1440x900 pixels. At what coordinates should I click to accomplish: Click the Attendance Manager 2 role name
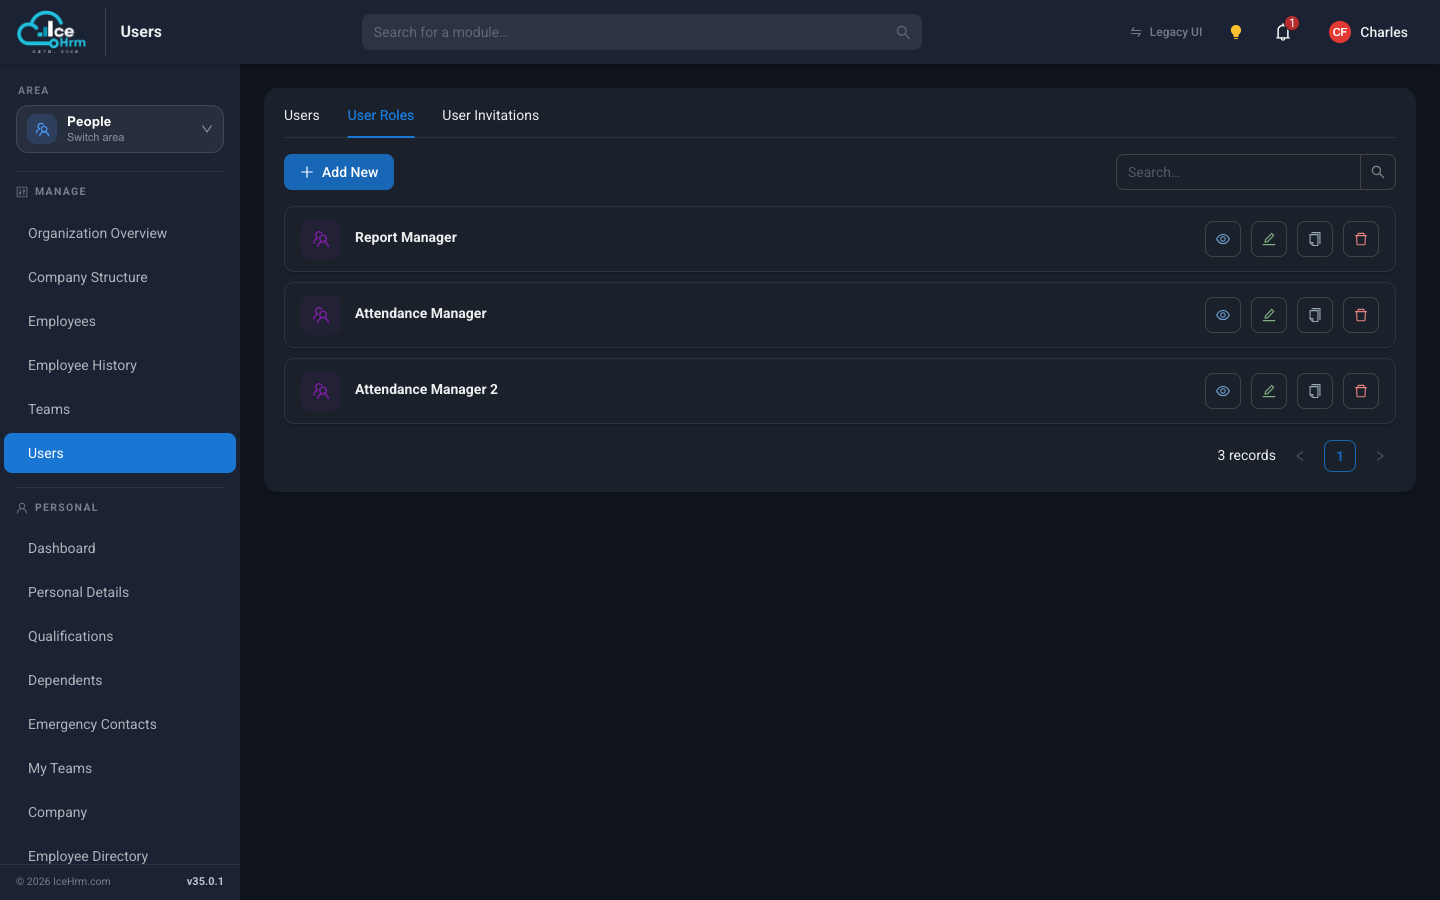click(x=426, y=389)
